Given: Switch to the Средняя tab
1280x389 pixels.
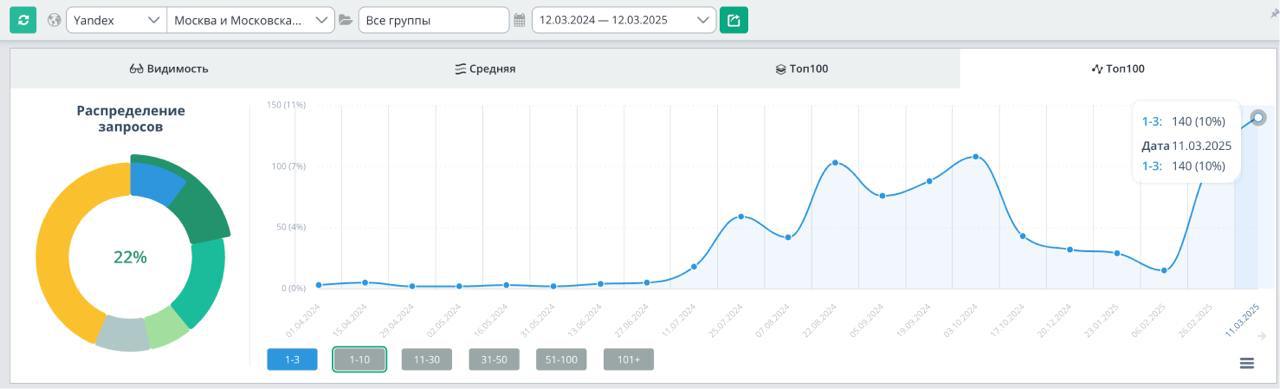Looking at the screenshot, I should pyautogui.click(x=485, y=69).
